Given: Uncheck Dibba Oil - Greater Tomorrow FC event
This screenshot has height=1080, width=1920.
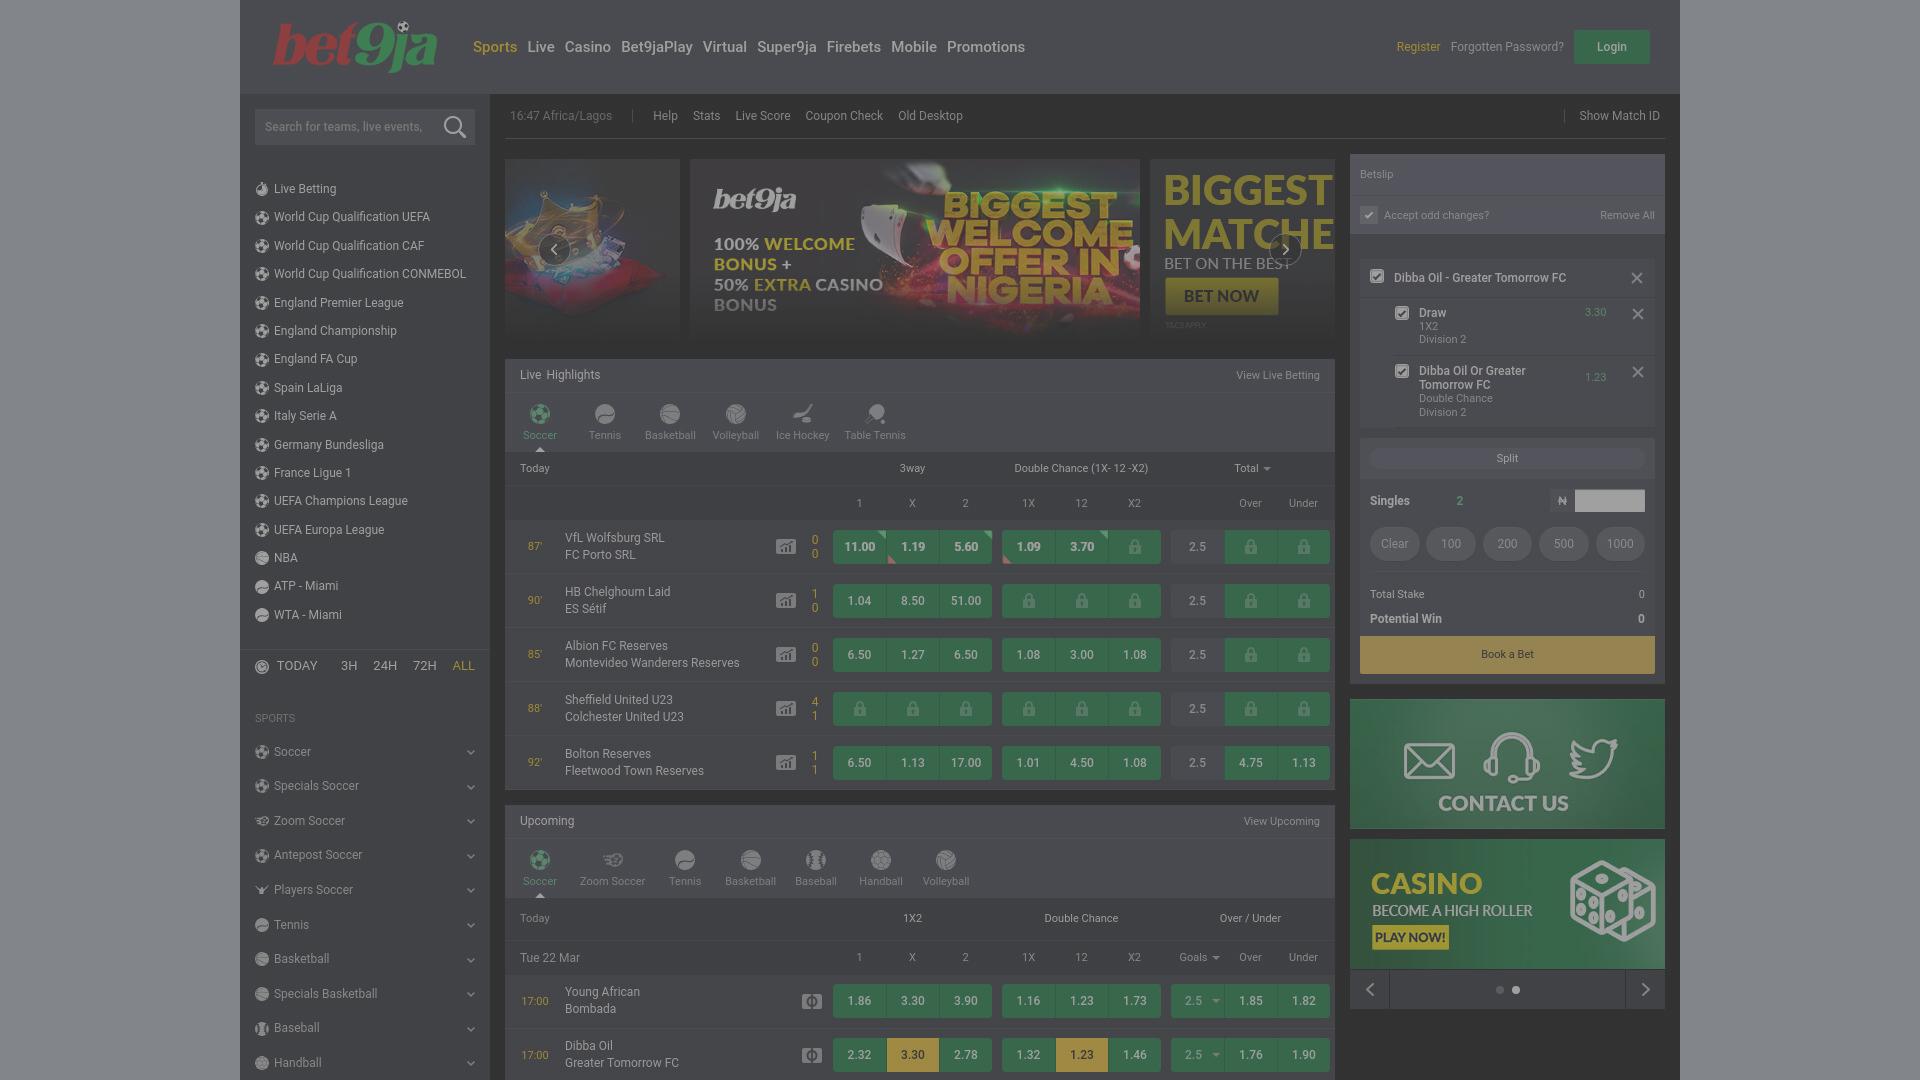Looking at the screenshot, I should click(x=1377, y=277).
